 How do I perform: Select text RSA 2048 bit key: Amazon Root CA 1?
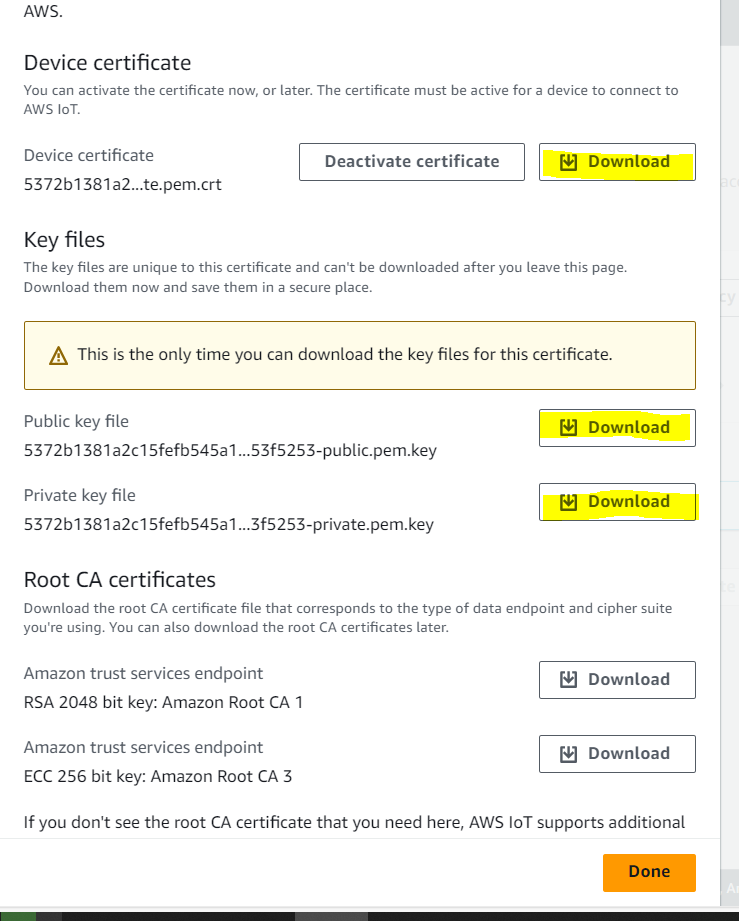163,702
